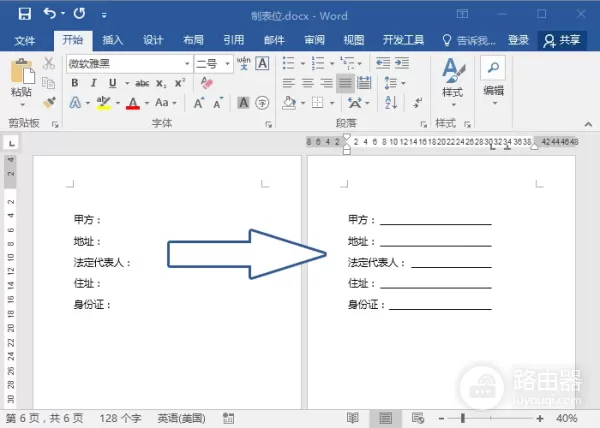Align text right
This screenshot has height=428, width=600.
tap(326, 83)
